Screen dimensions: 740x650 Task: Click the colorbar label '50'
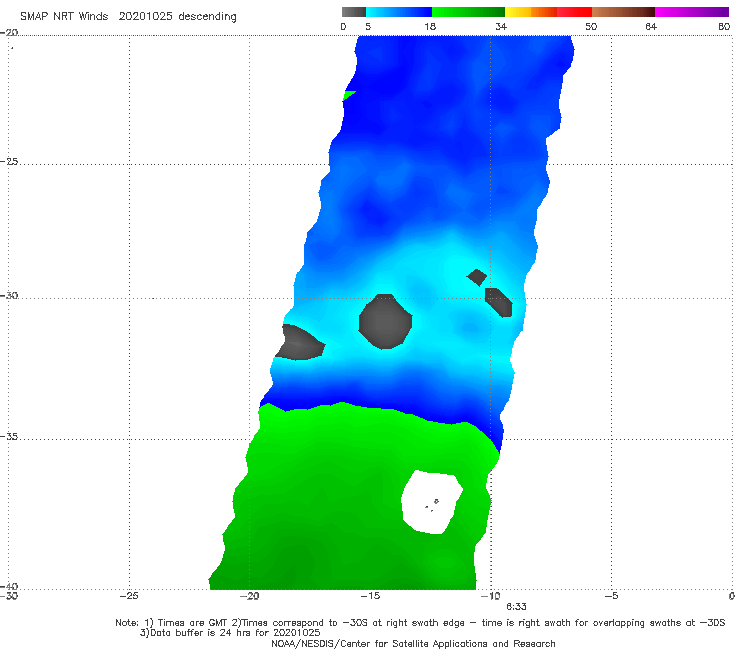point(591,26)
